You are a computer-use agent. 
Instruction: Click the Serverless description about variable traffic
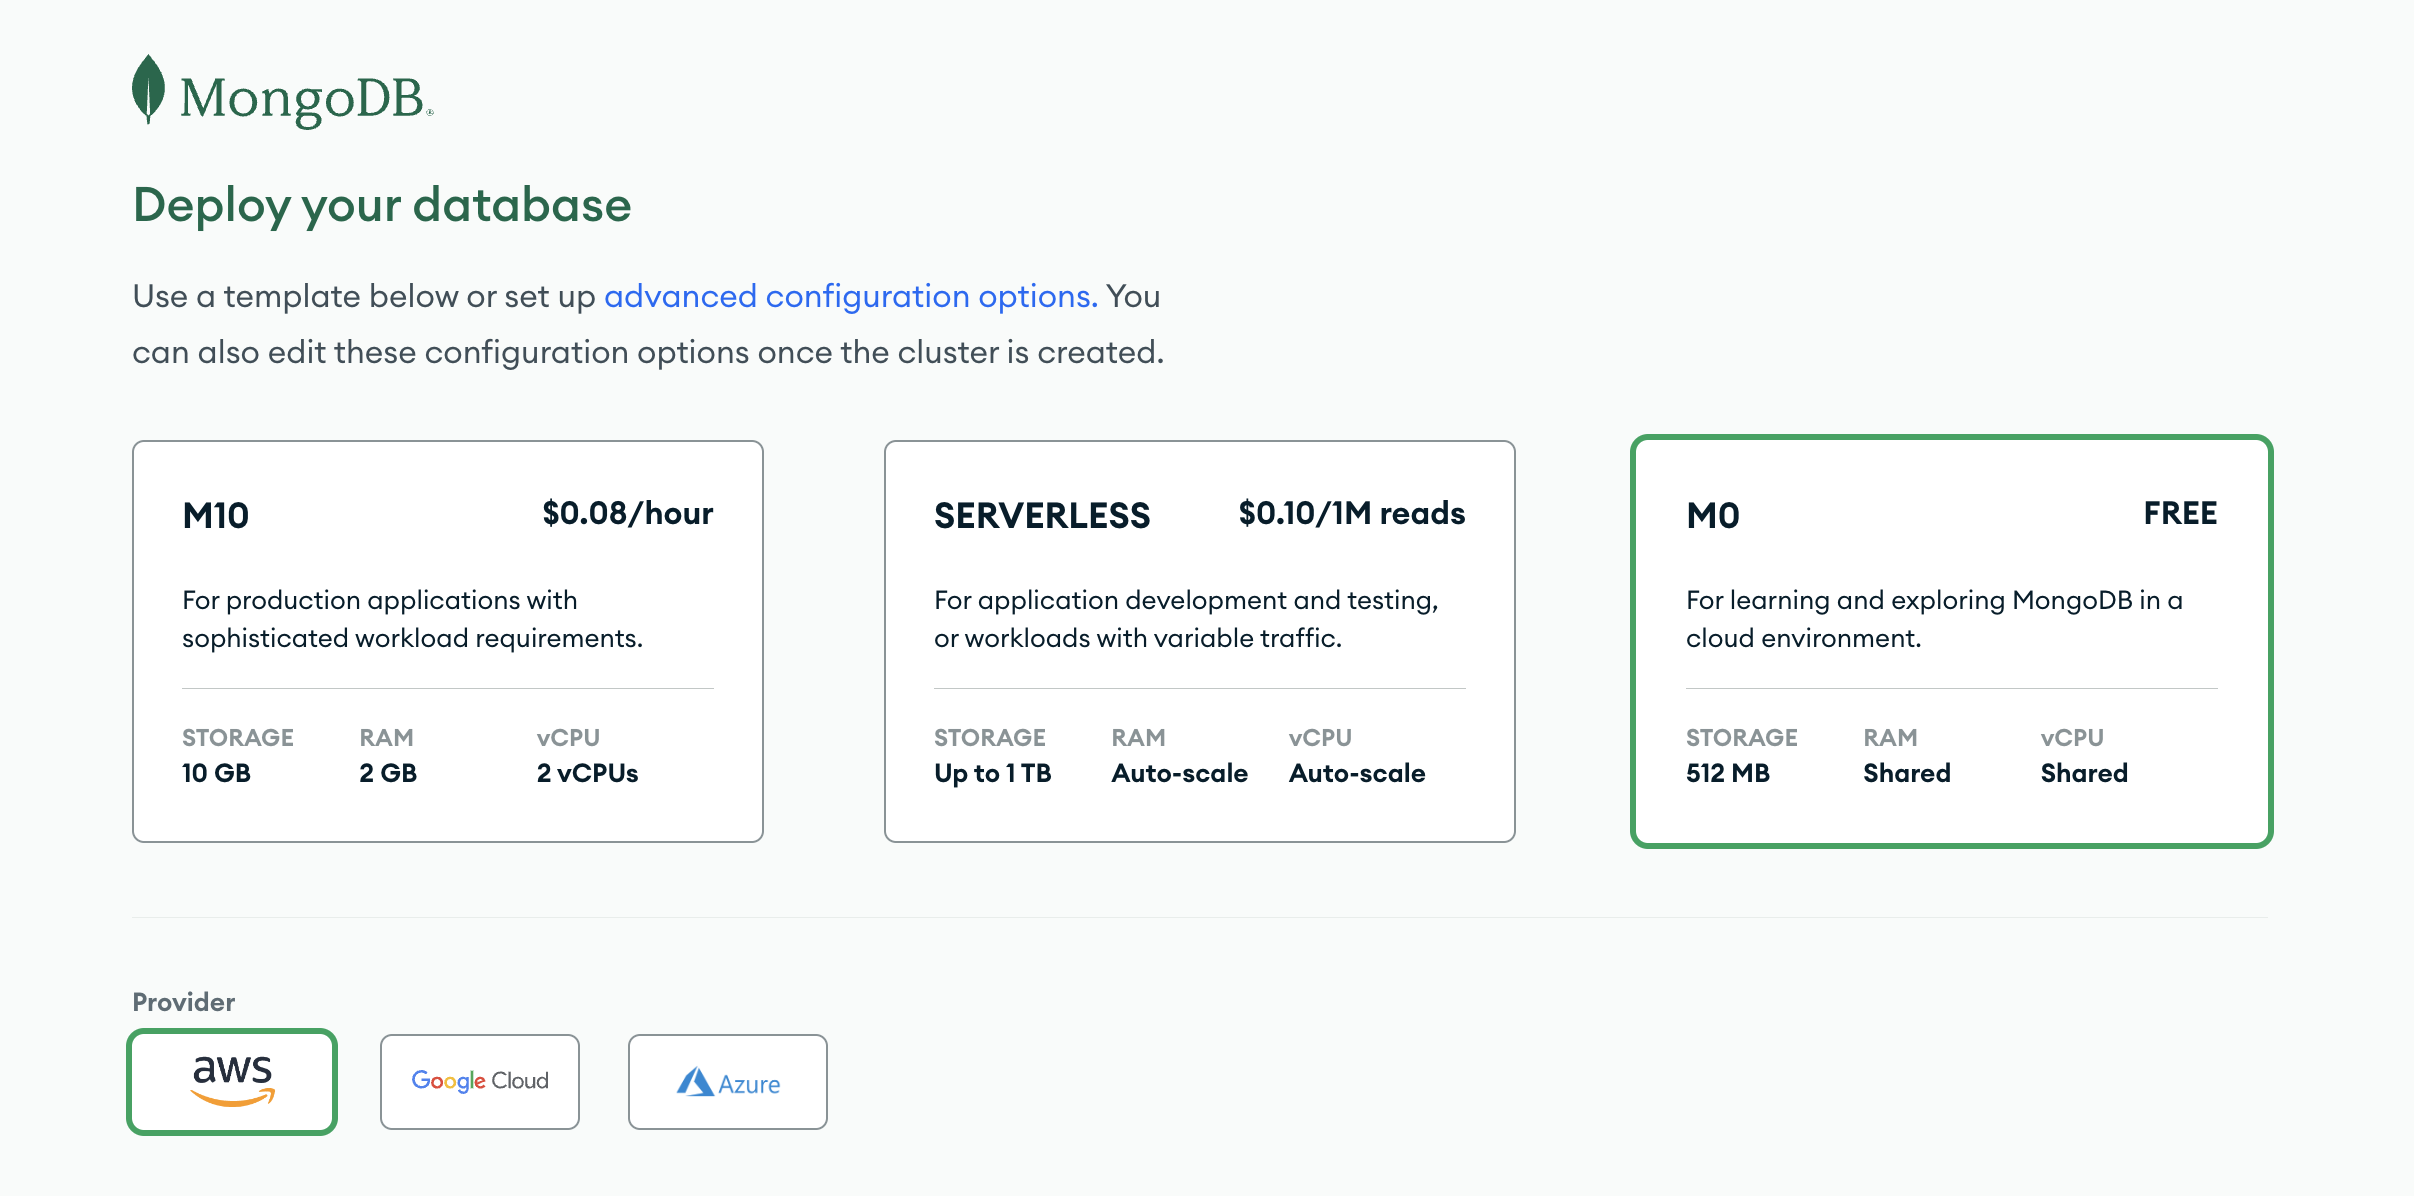coord(1186,619)
